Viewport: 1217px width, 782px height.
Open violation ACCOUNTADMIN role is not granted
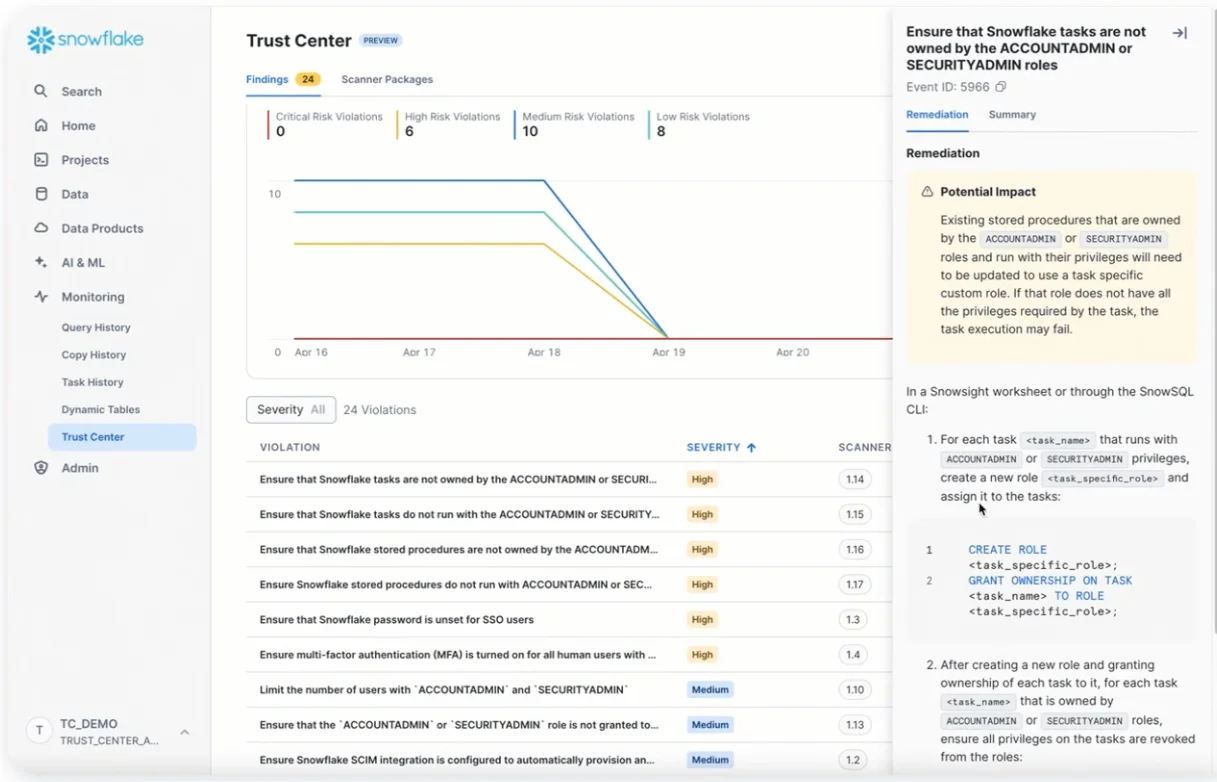[x=569, y=724]
